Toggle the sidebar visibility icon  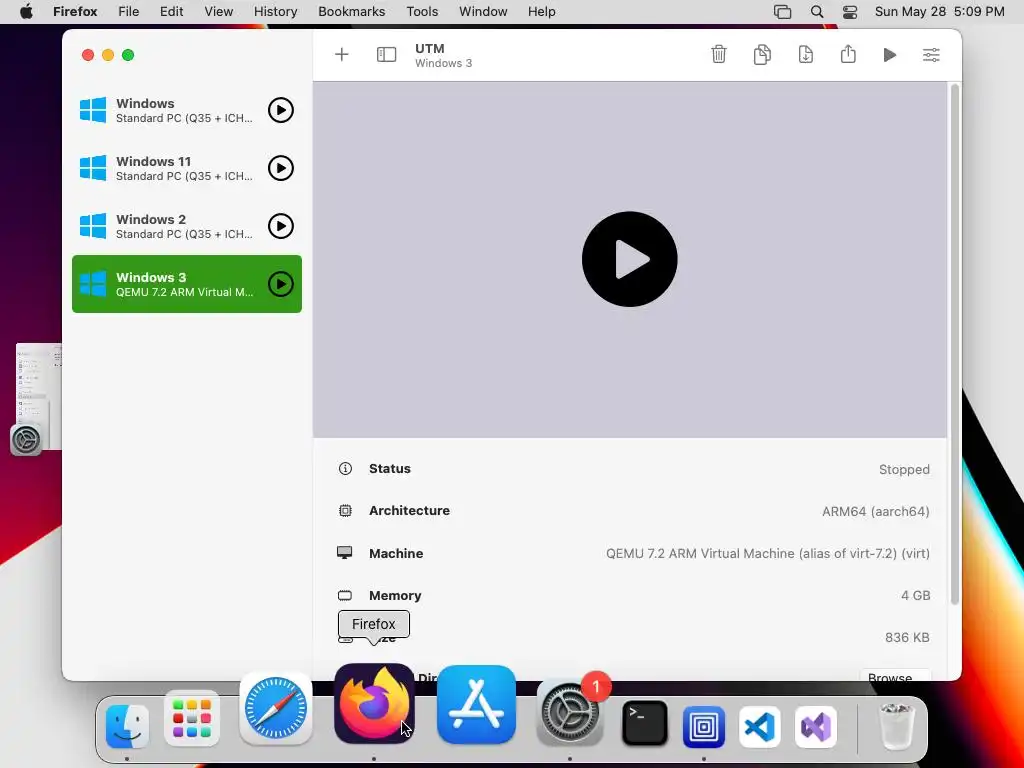click(386, 54)
